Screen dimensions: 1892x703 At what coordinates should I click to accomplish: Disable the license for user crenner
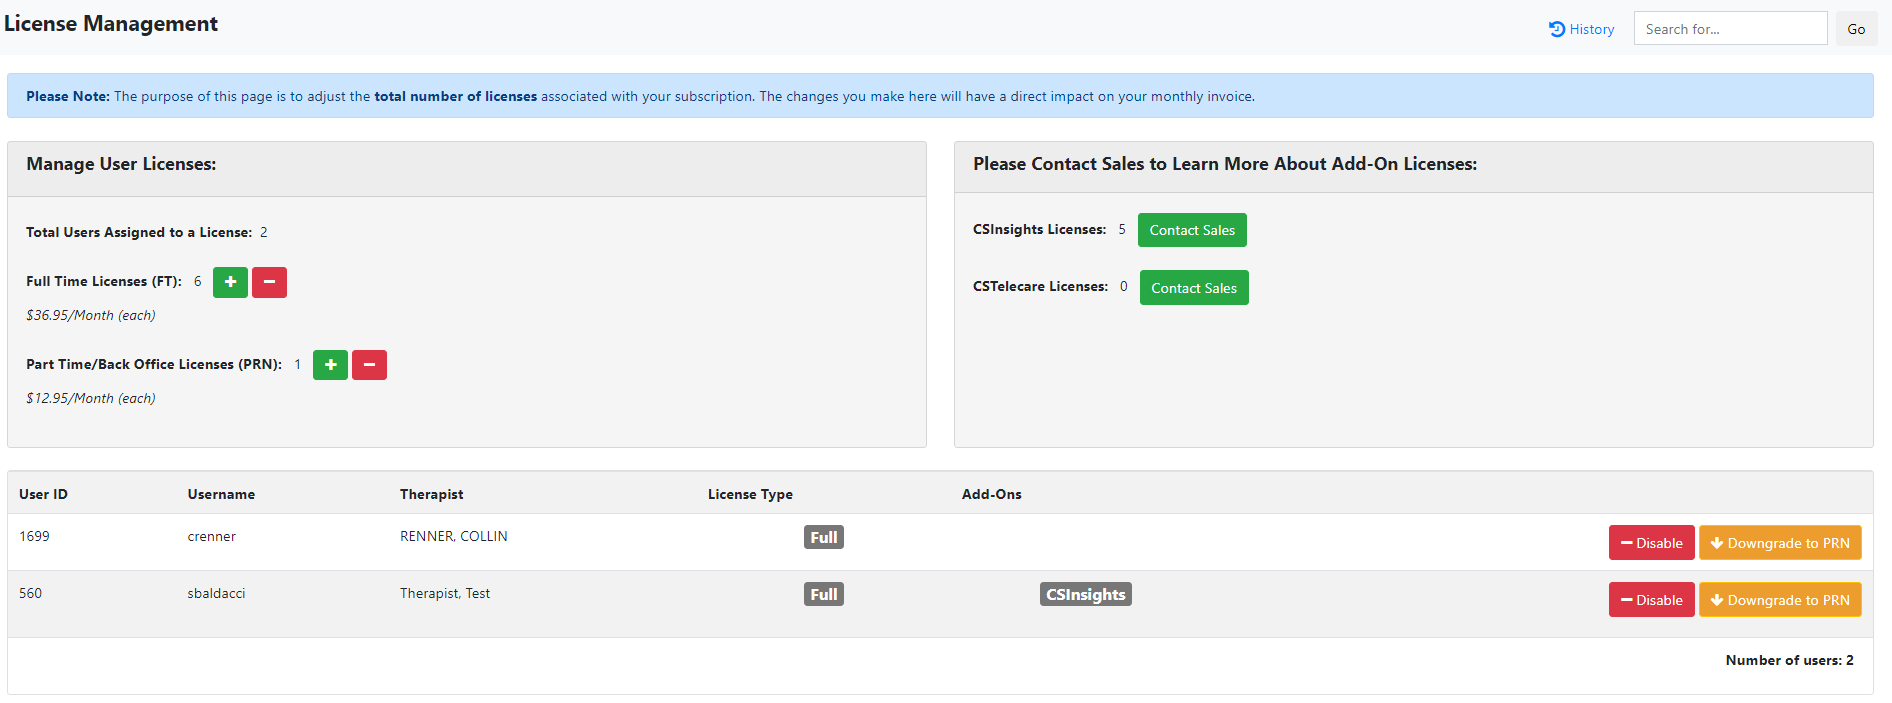click(1651, 543)
